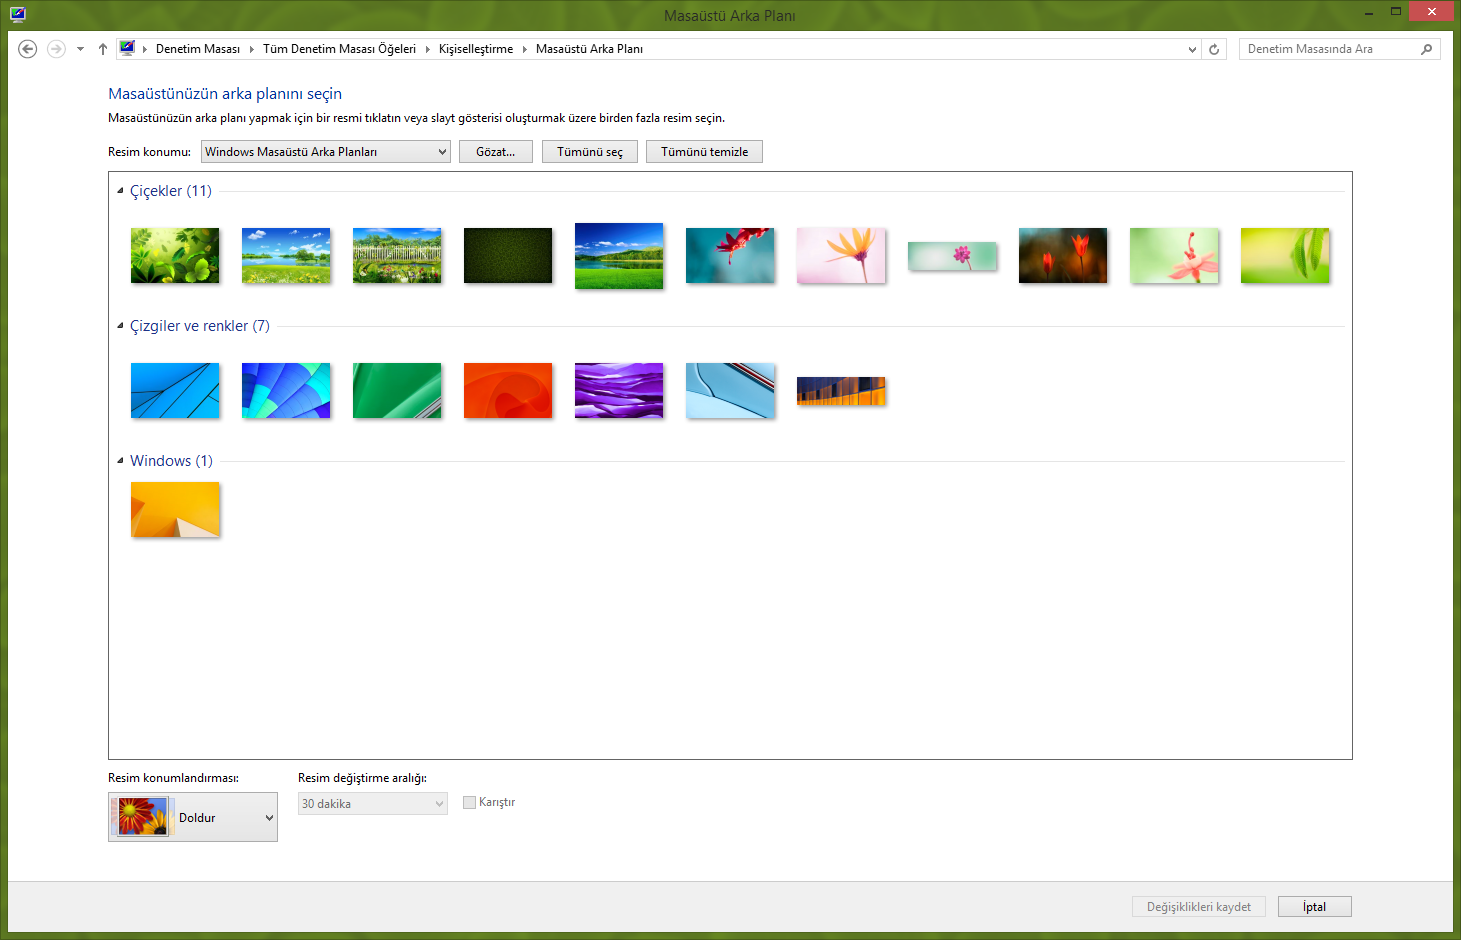Refresh the address bar view
The height and width of the screenshot is (940, 1461).
pyautogui.click(x=1214, y=49)
